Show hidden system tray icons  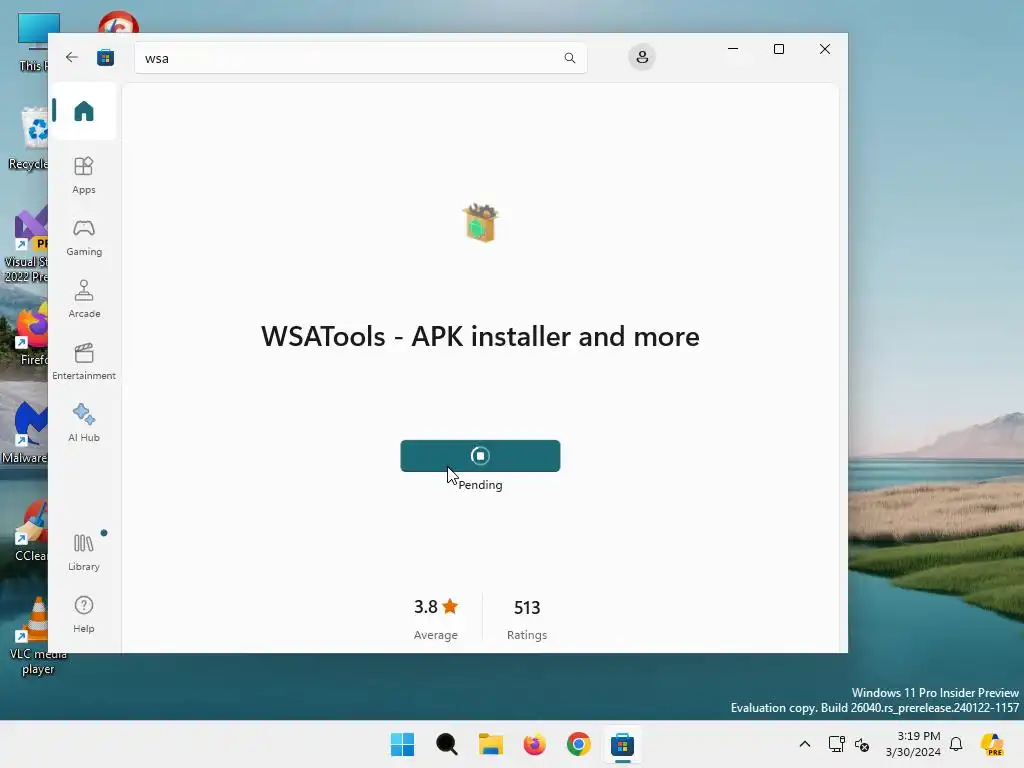click(x=805, y=744)
